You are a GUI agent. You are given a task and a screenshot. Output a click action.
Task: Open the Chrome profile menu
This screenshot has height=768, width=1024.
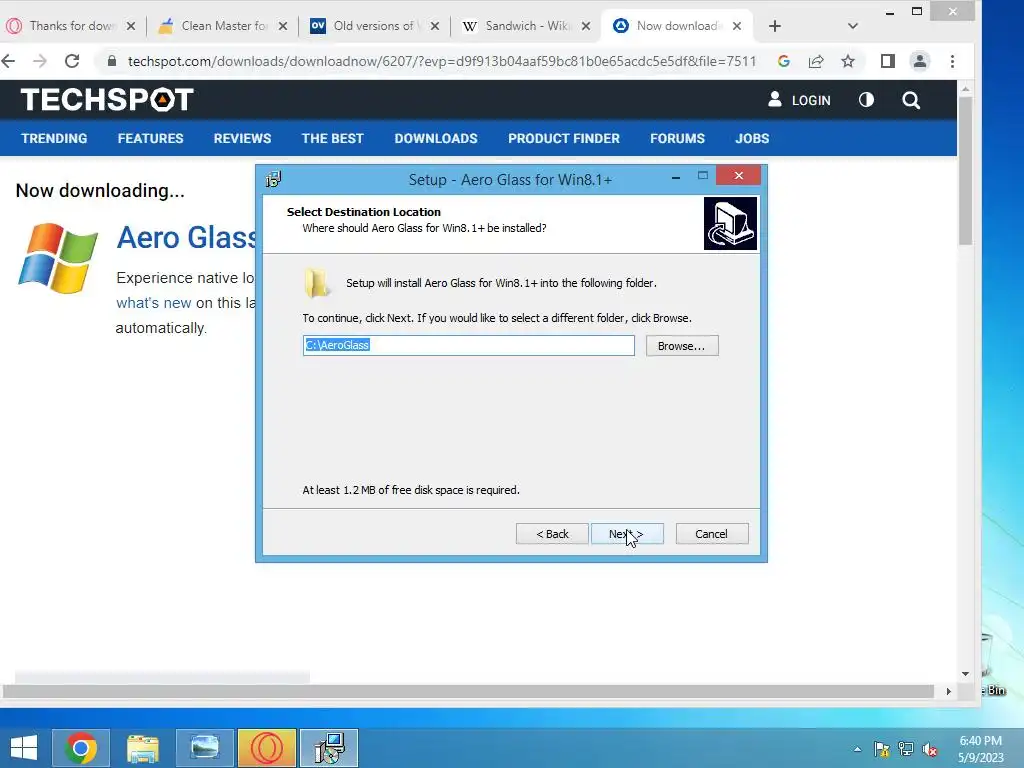[x=920, y=61]
